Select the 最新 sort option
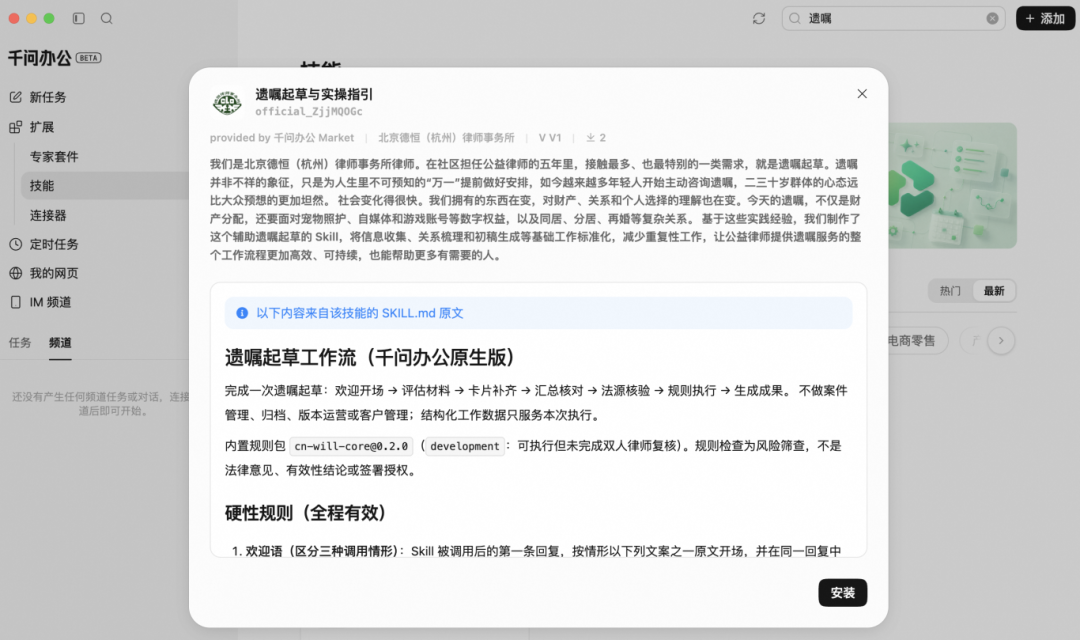The image size is (1080, 640). (993, 291)
